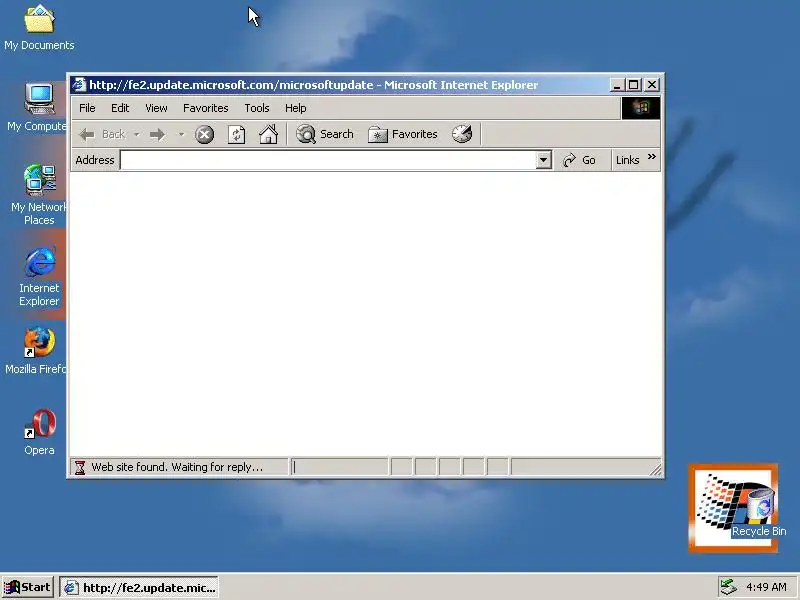This screenshot has height=600, width=800.
Task: Select the My Documents desktop icon
Action: point(39,29)
